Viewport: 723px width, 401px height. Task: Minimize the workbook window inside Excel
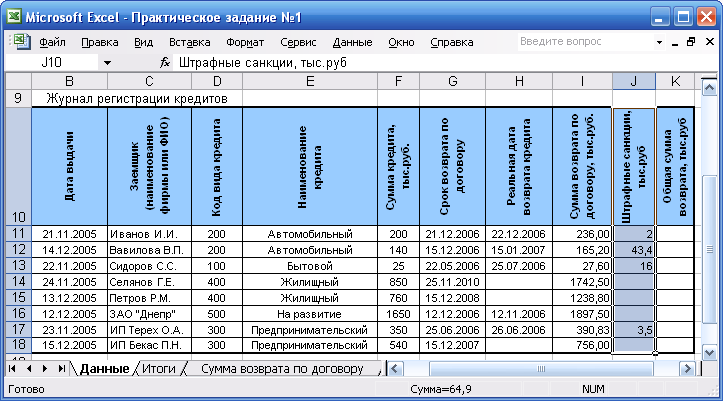coord(675,43)
